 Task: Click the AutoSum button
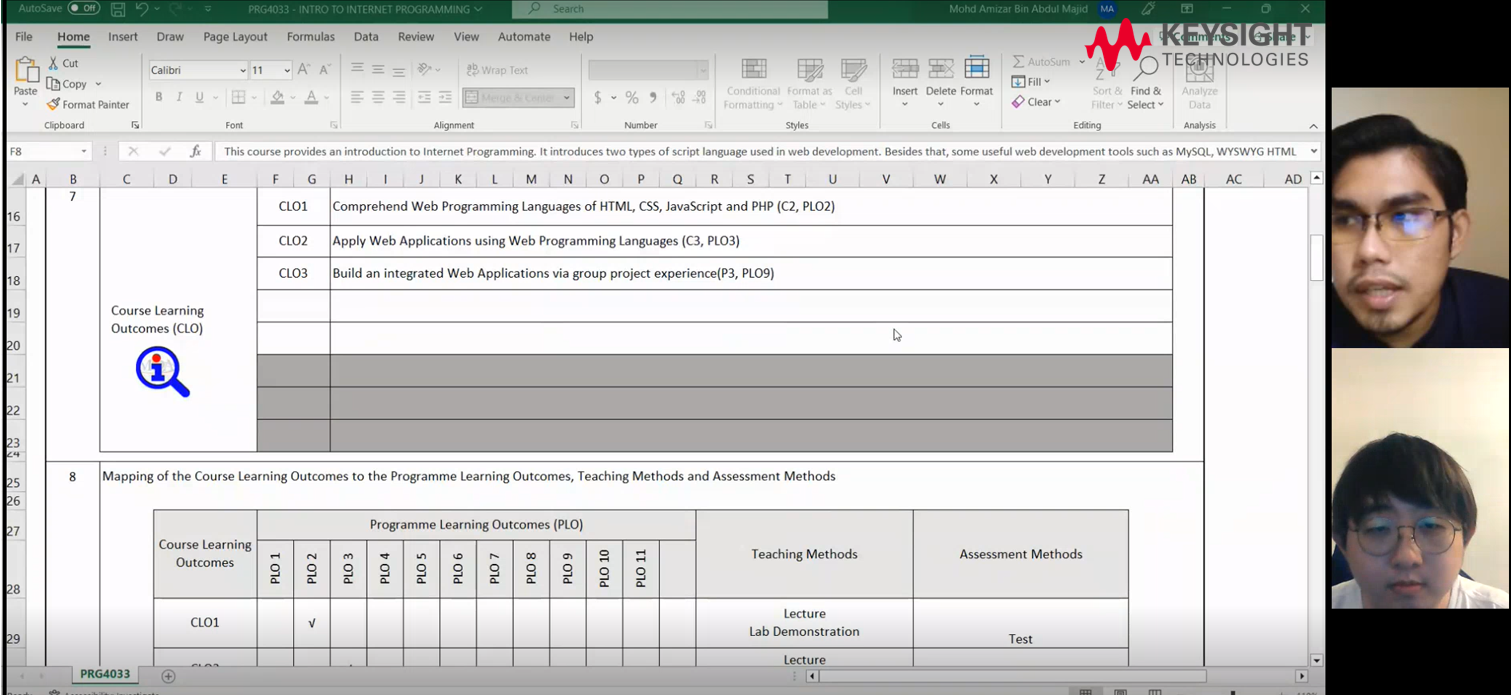1042,62
